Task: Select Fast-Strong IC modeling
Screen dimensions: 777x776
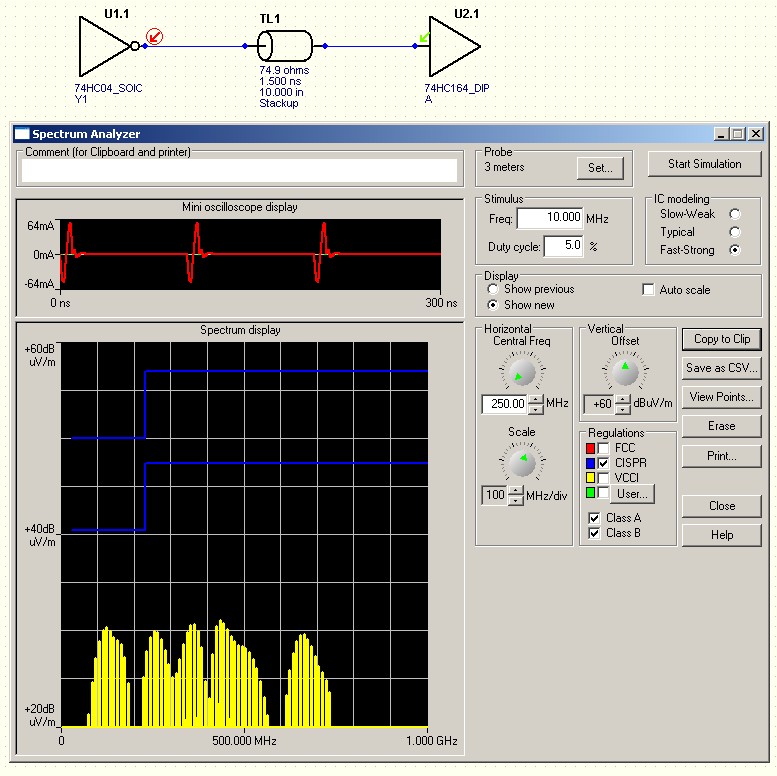Action: [735, 249]
